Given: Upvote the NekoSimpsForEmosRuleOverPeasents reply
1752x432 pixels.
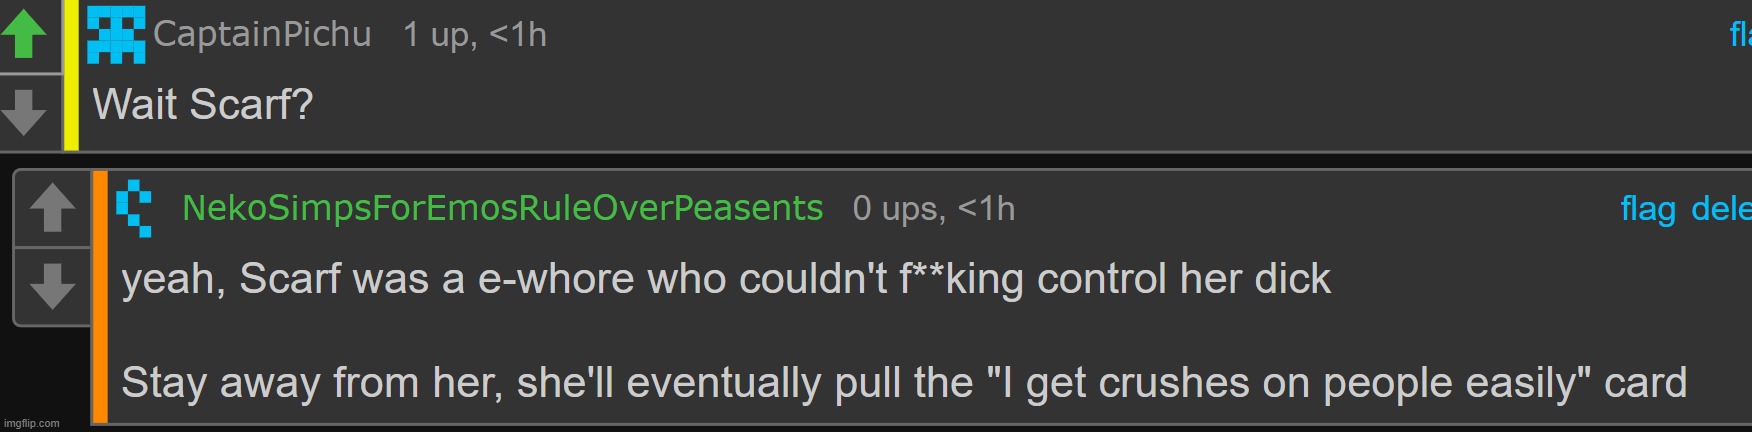Looking at the screenshot, I should (52, 209).
